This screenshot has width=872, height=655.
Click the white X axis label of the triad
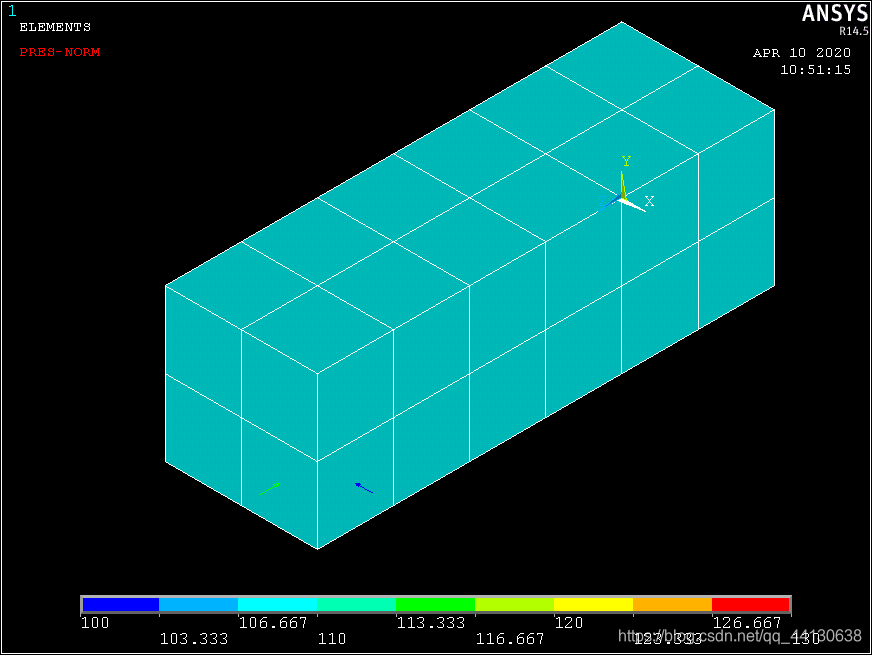(x=649, y=202)
